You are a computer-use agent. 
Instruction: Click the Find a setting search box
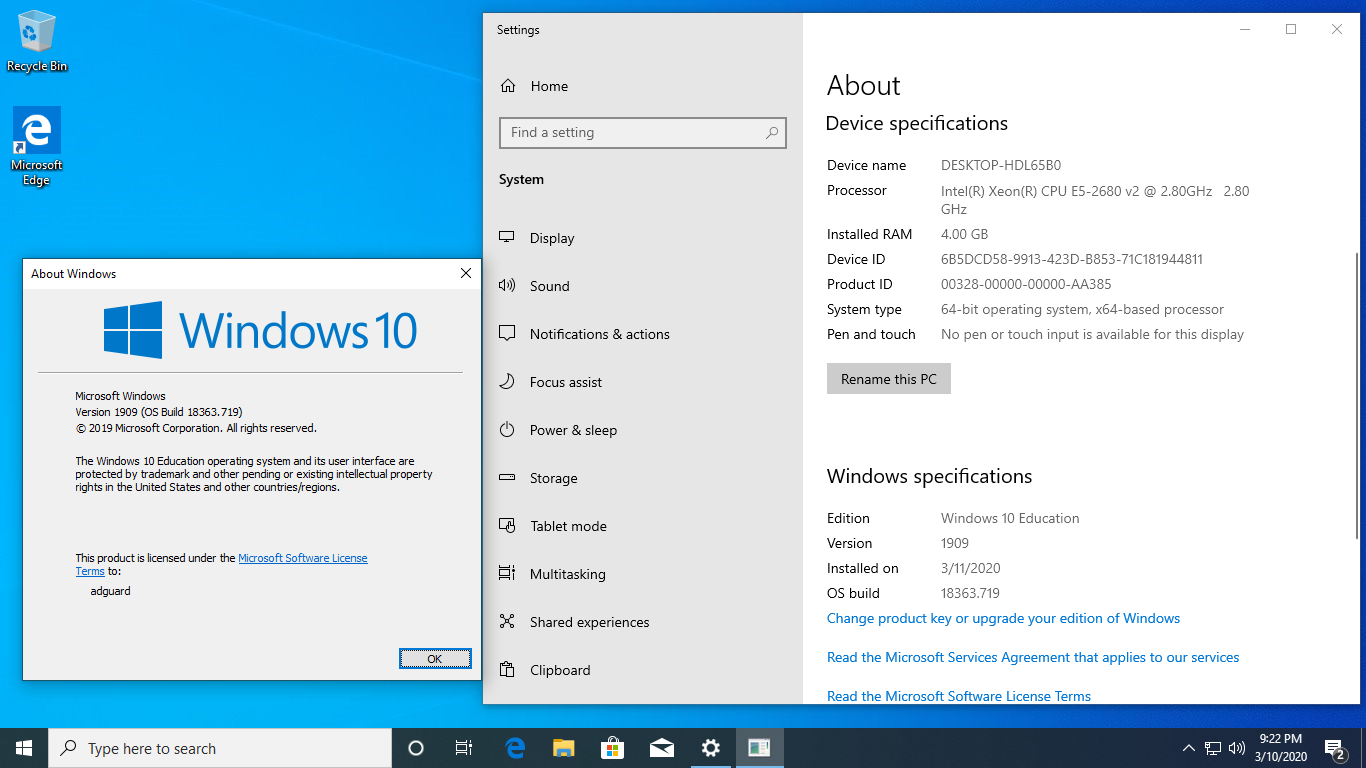point(642,132)
